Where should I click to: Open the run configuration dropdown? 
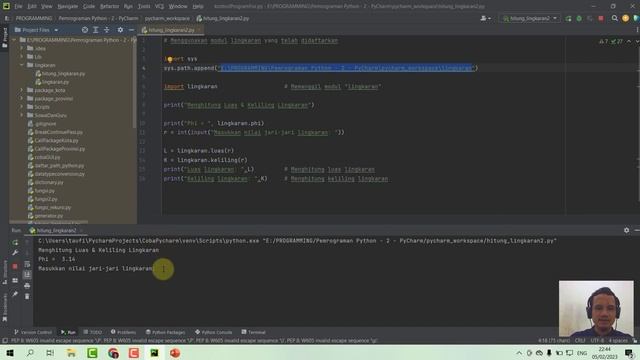click(530, 18)
